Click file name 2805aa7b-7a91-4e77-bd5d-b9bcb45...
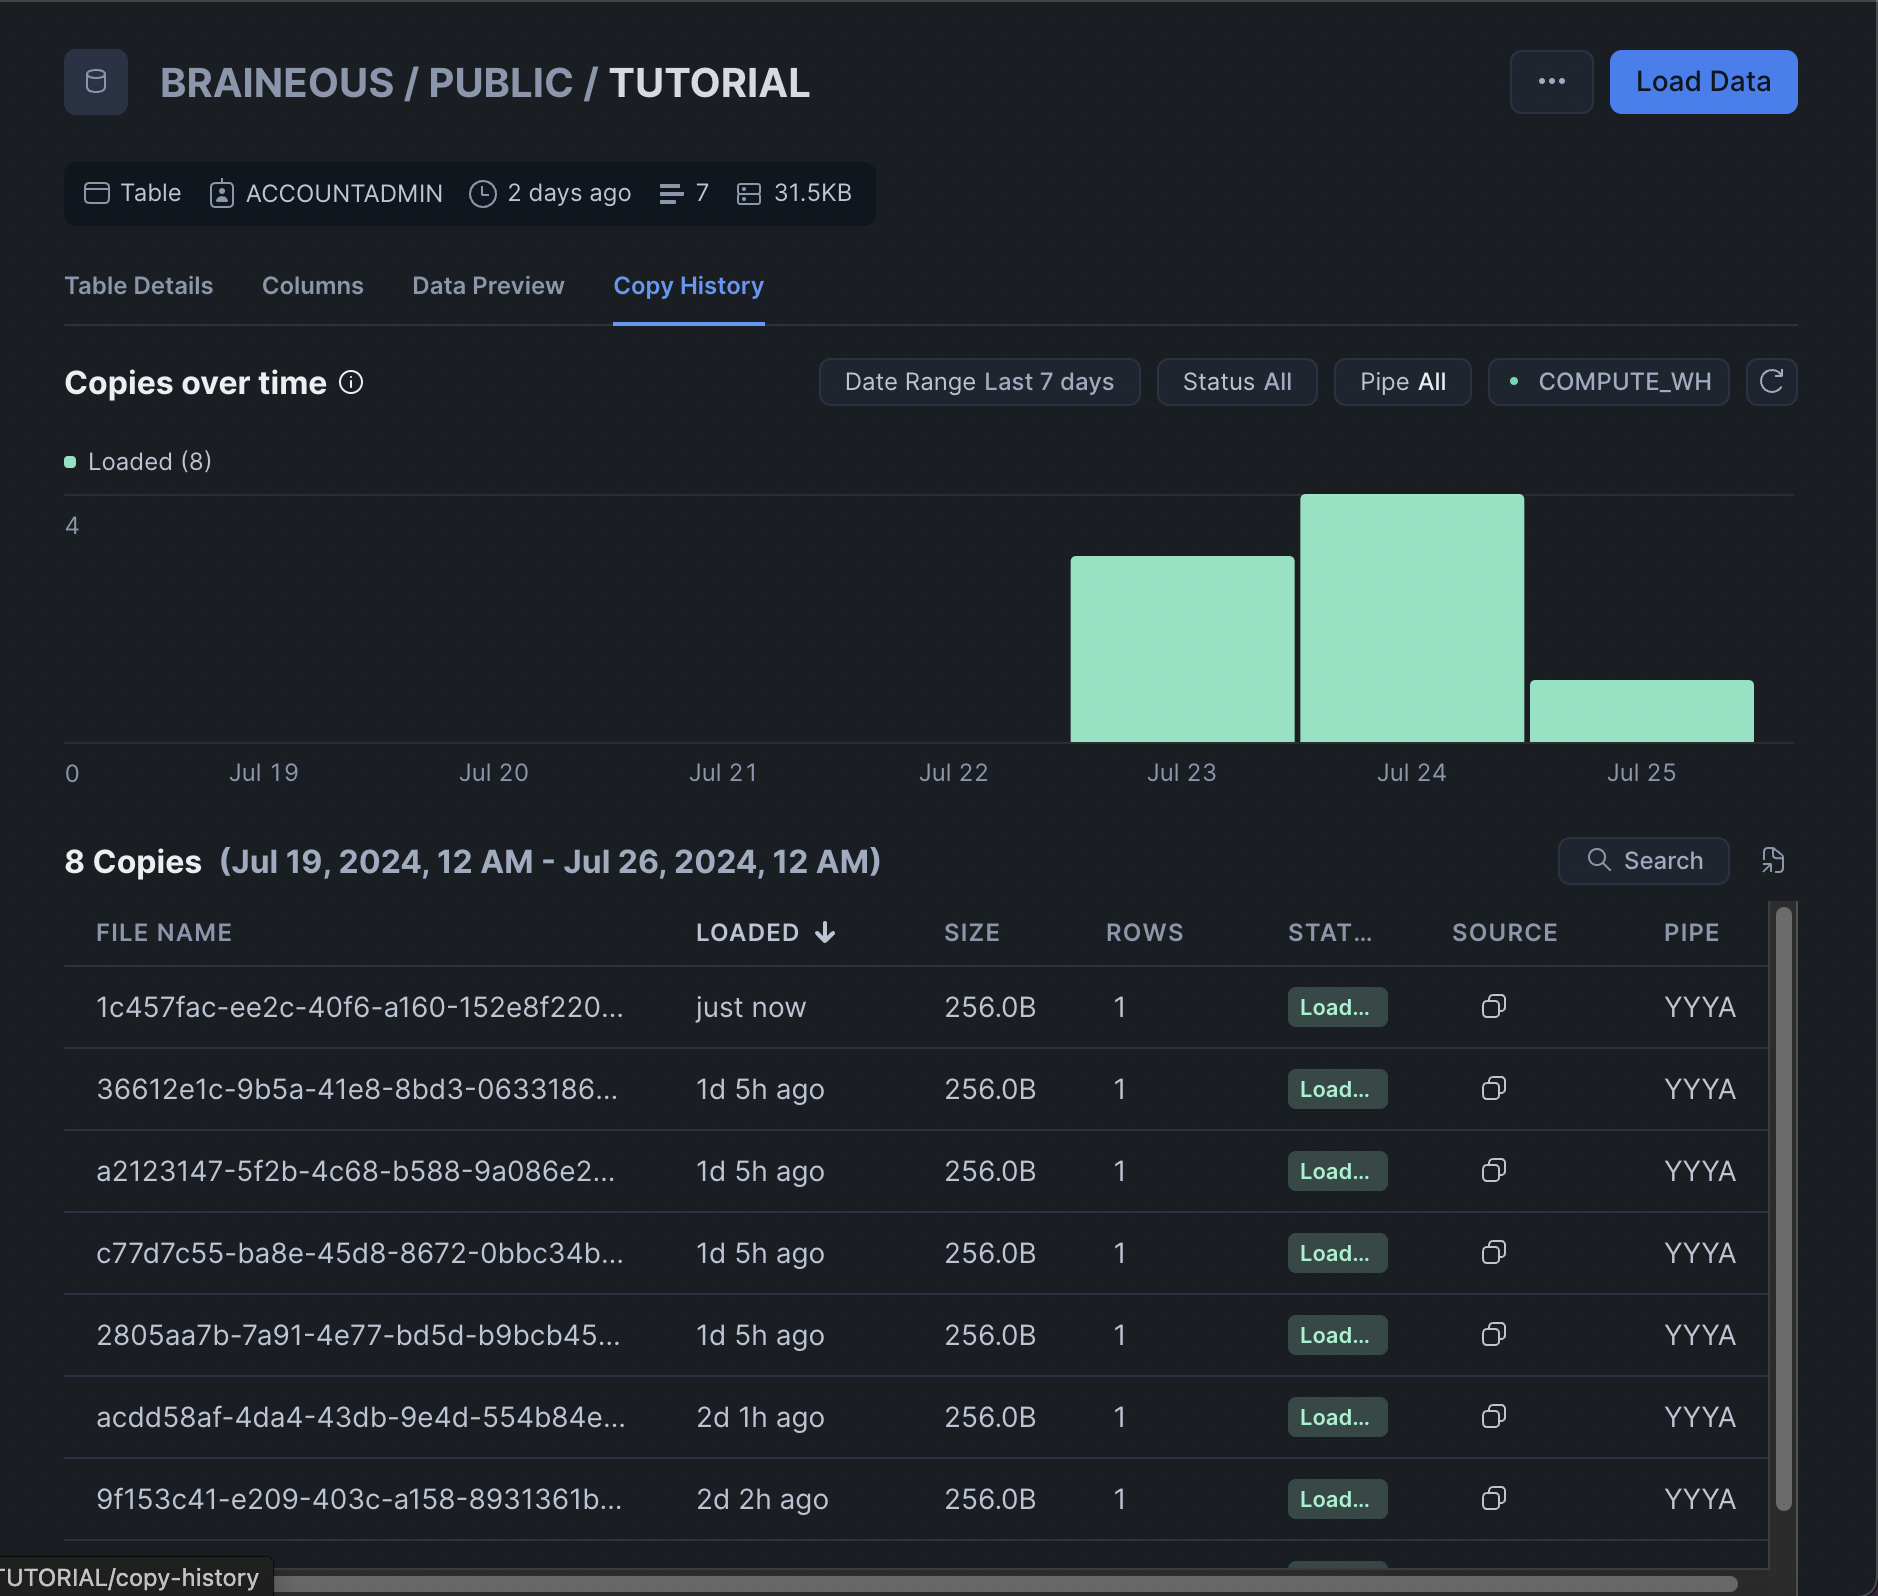 358,1335
